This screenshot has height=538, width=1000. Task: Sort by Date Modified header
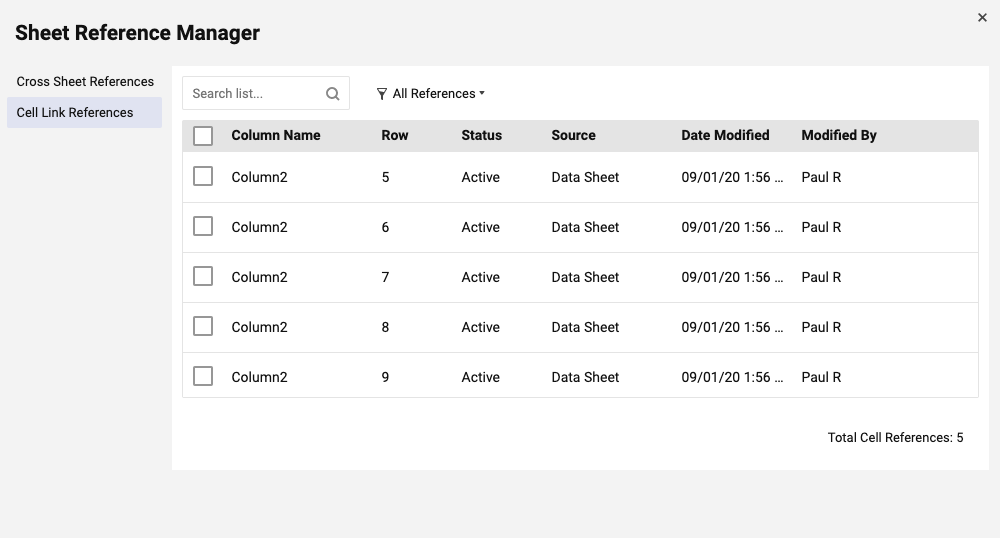[x=725, y=136]
